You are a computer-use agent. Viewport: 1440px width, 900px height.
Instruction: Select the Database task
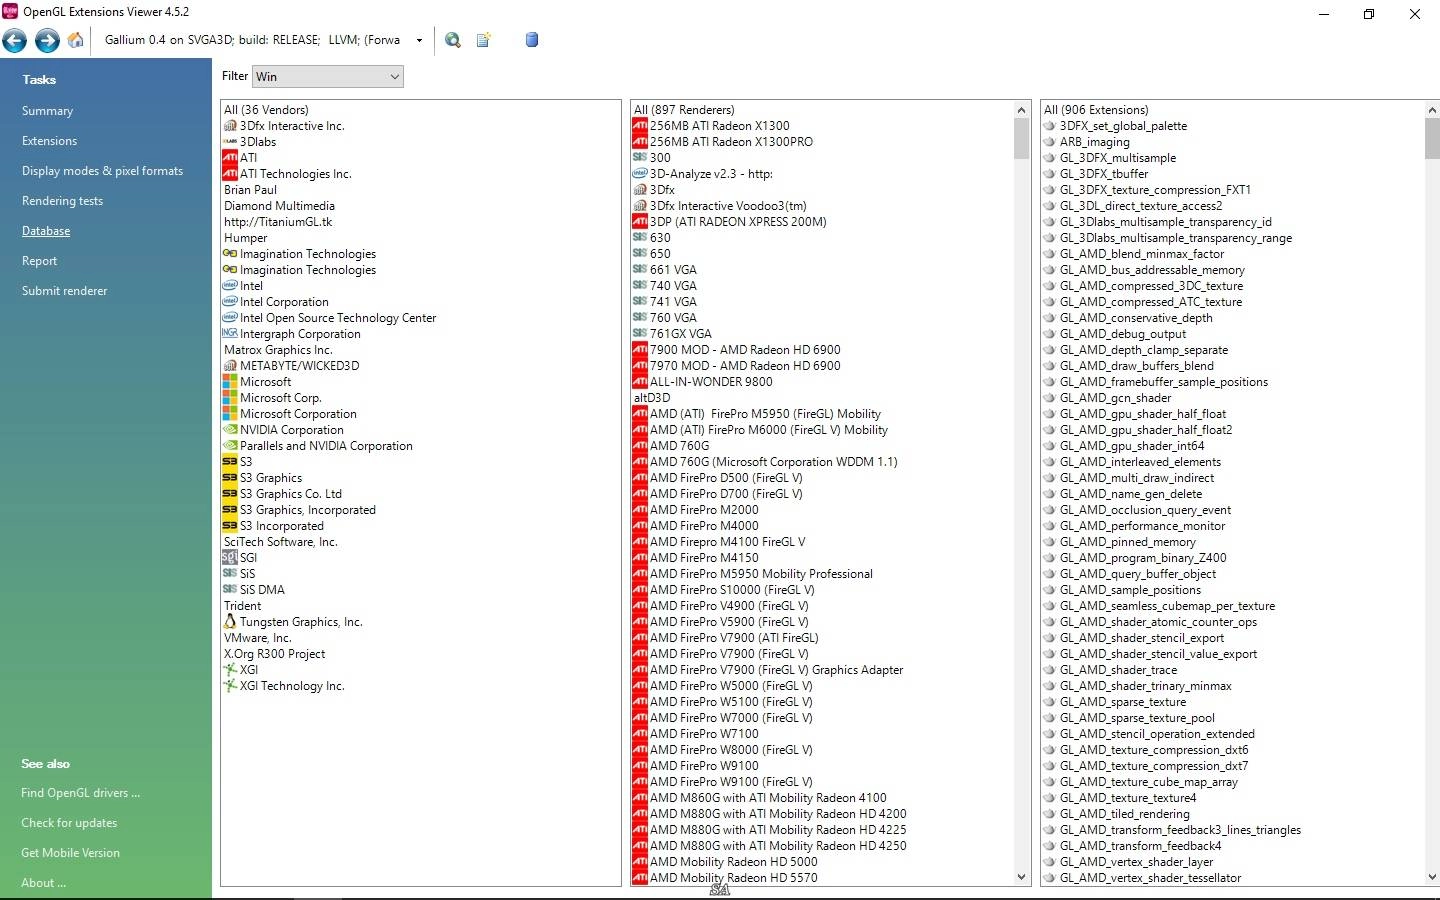[x=46, y=231]
